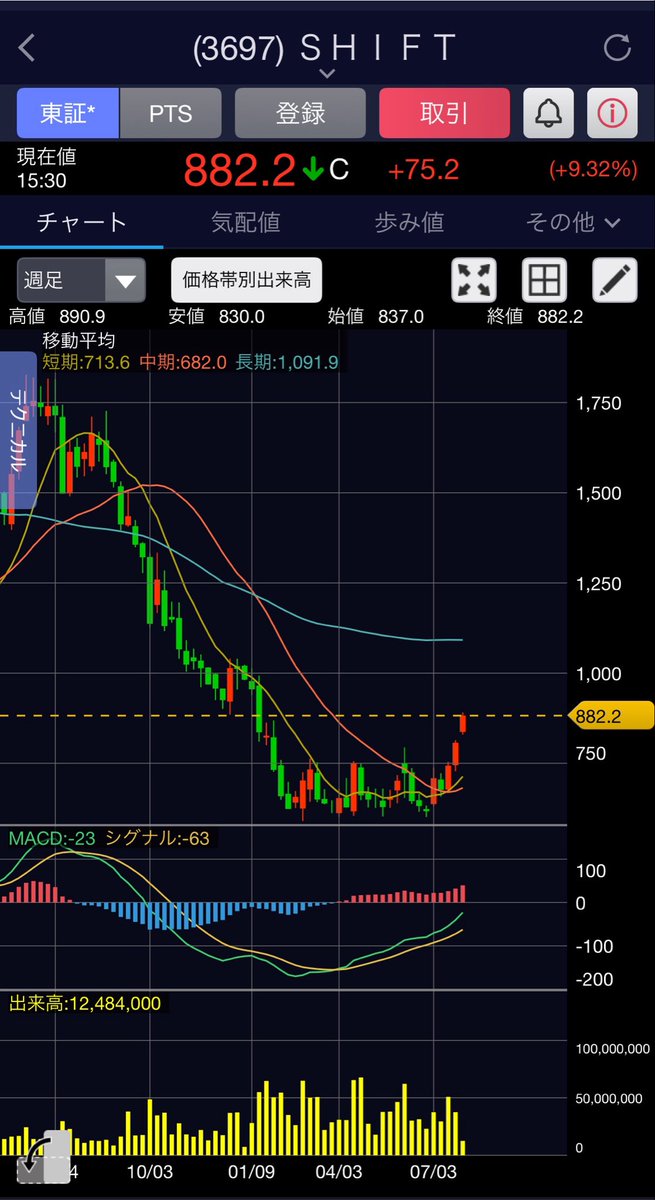Image resolution: width=655 pixels, height=1200 pixels.
Task: Tap the シグナル:-63 indicator label
Action: tap(156, 838)
